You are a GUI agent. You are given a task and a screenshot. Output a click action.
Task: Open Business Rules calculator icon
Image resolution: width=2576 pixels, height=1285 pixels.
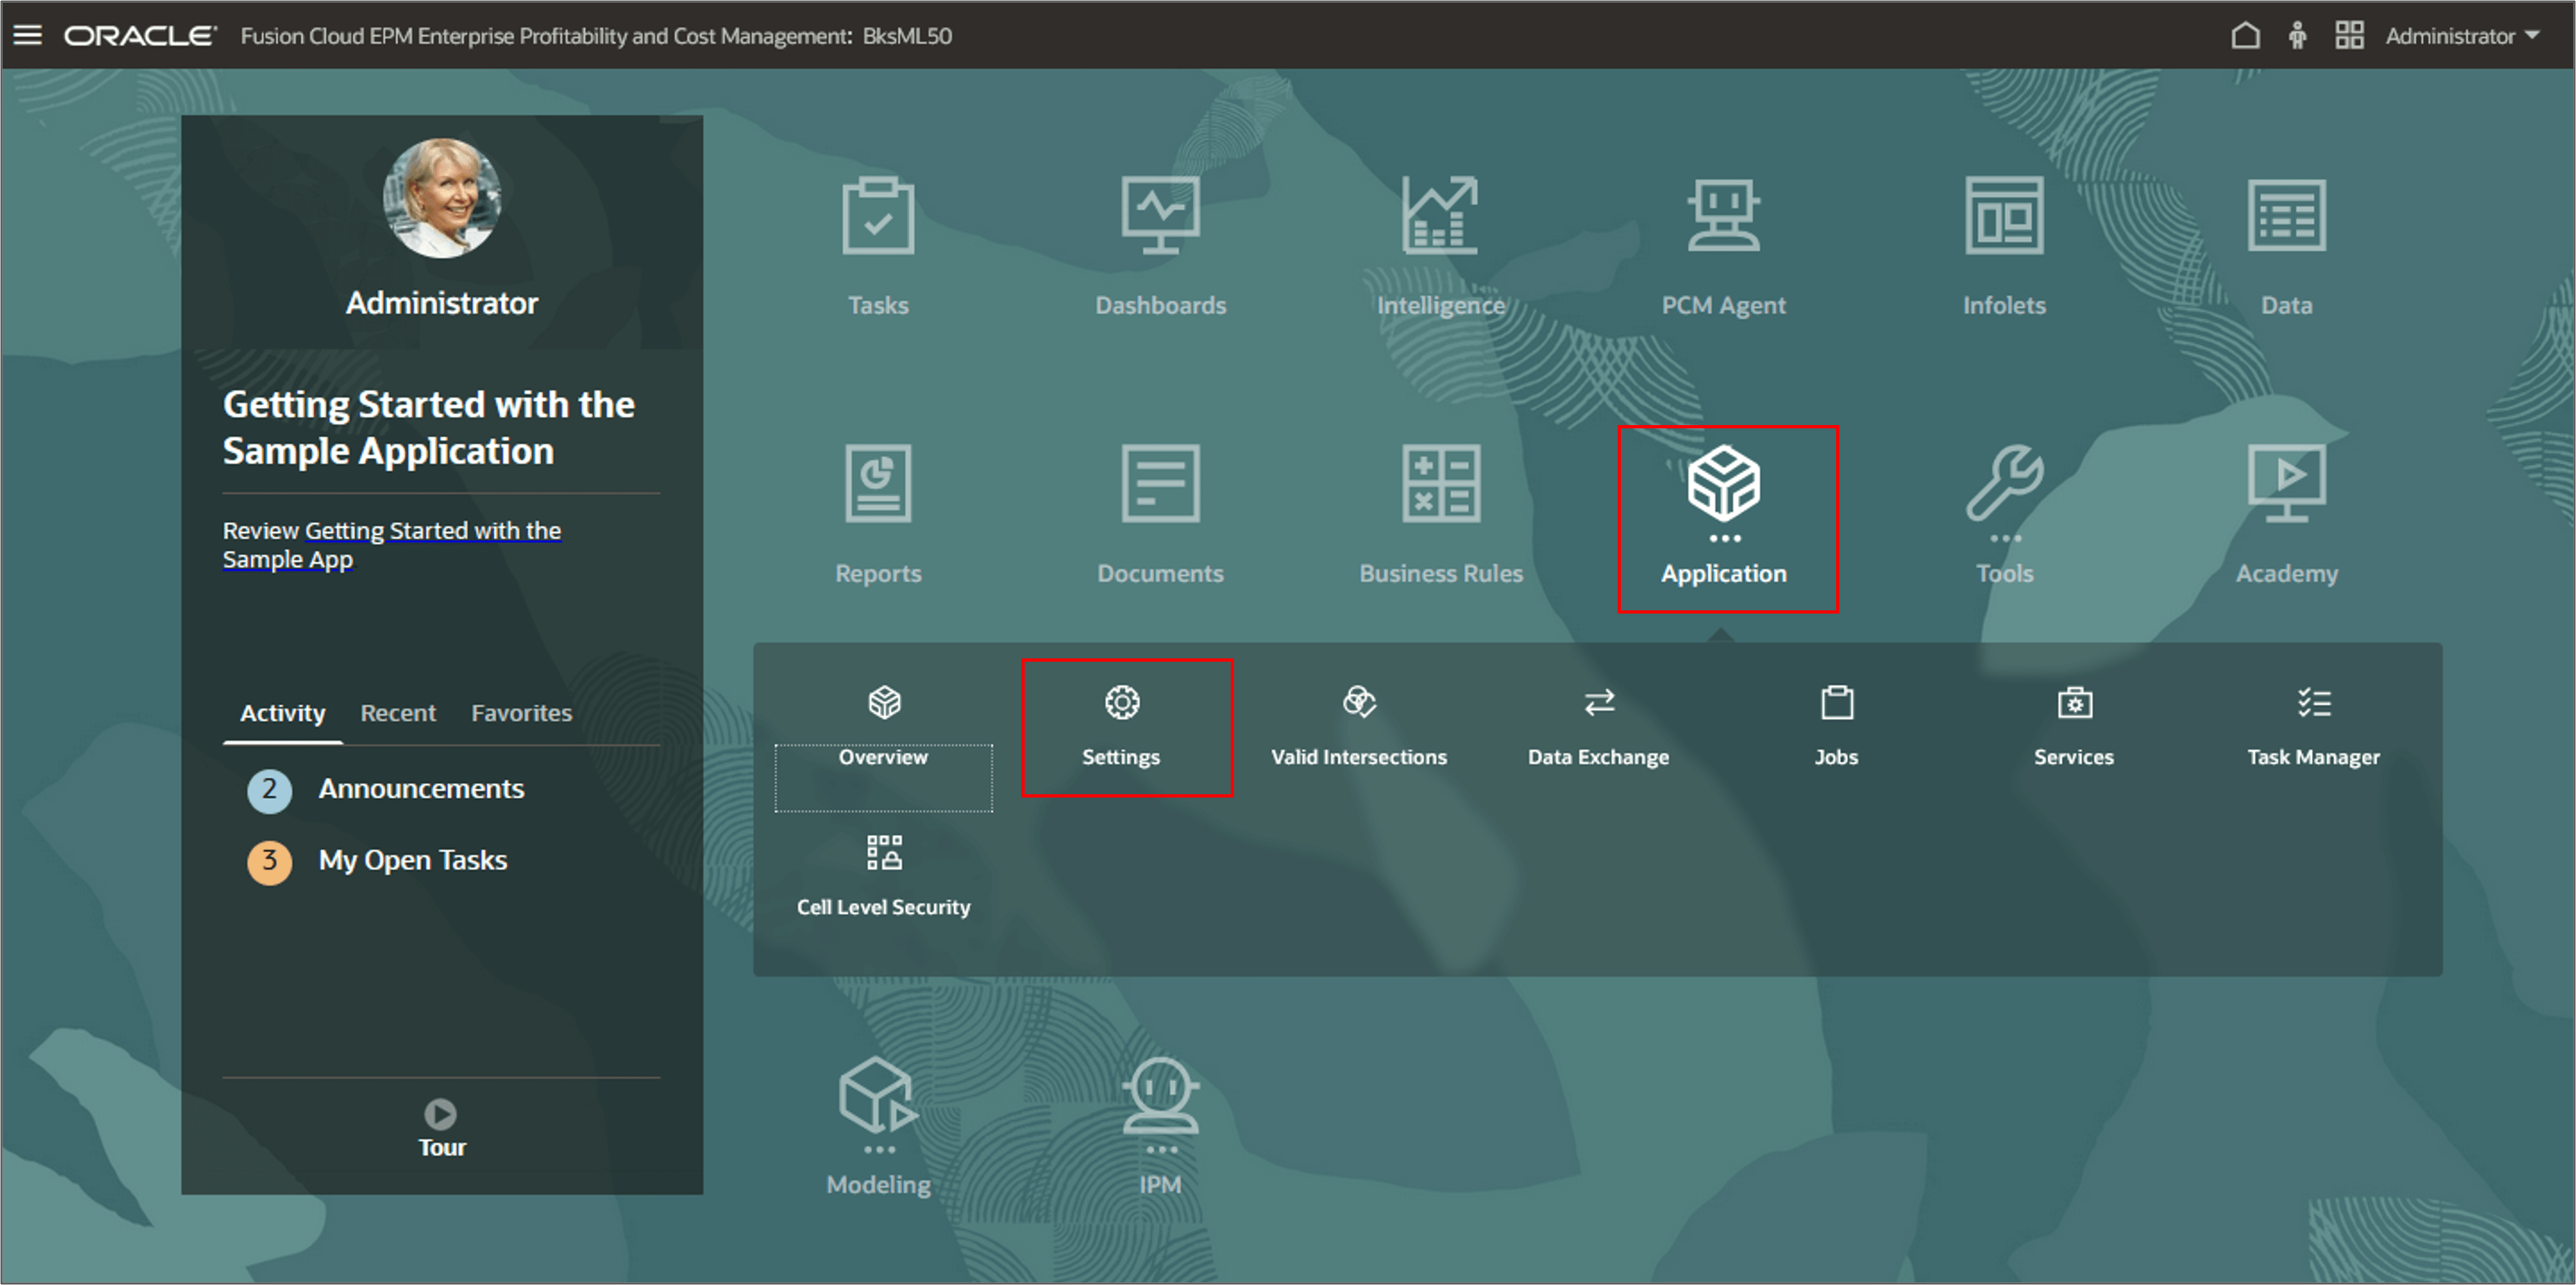click(x=1440, y=485)
